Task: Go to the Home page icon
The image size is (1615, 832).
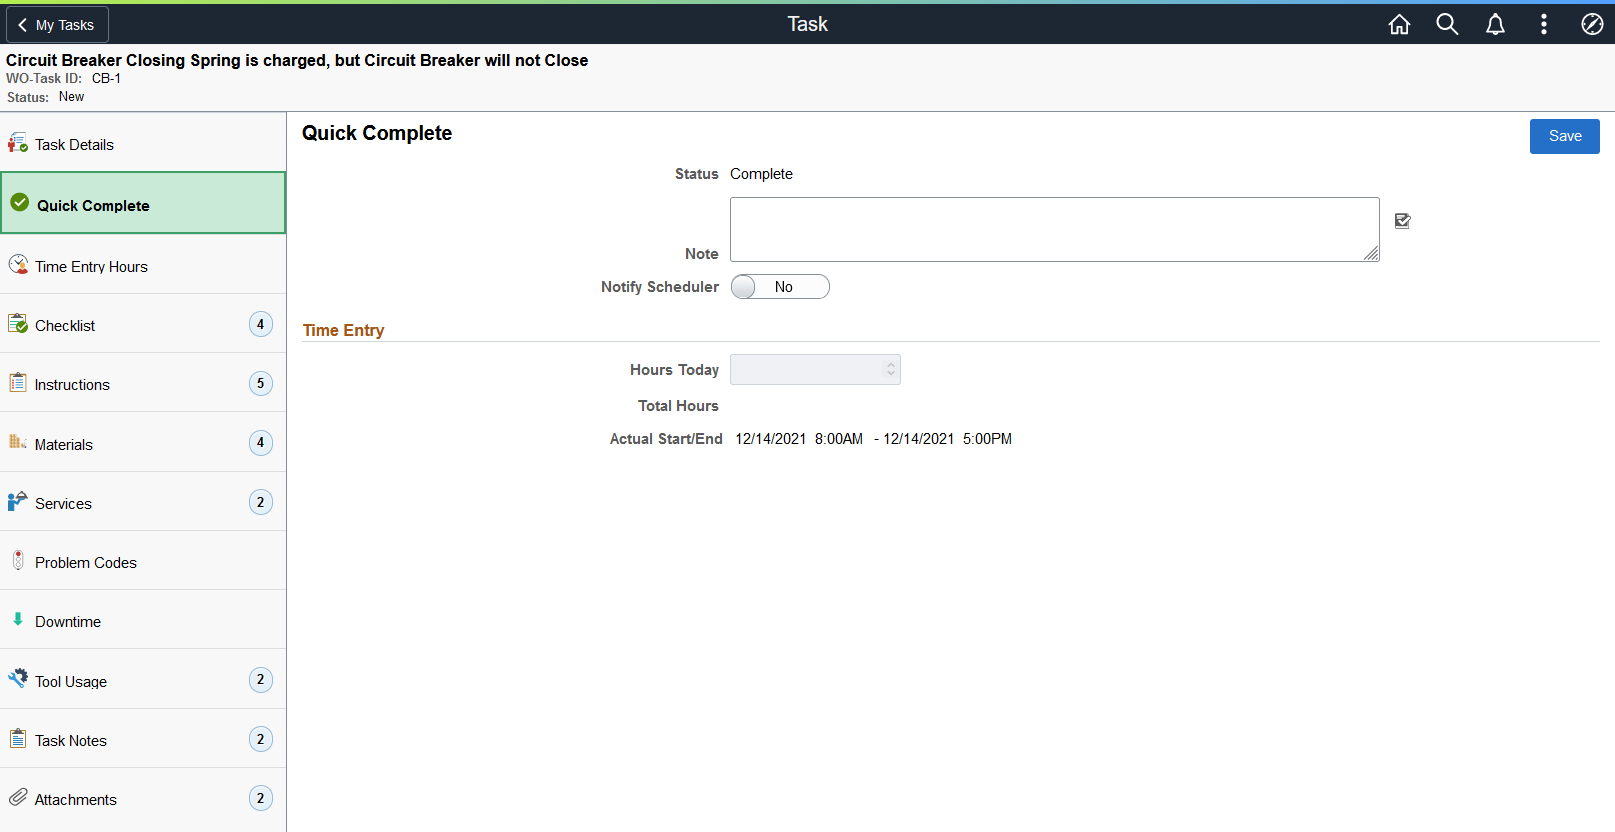Action: tap(1399, 24)
